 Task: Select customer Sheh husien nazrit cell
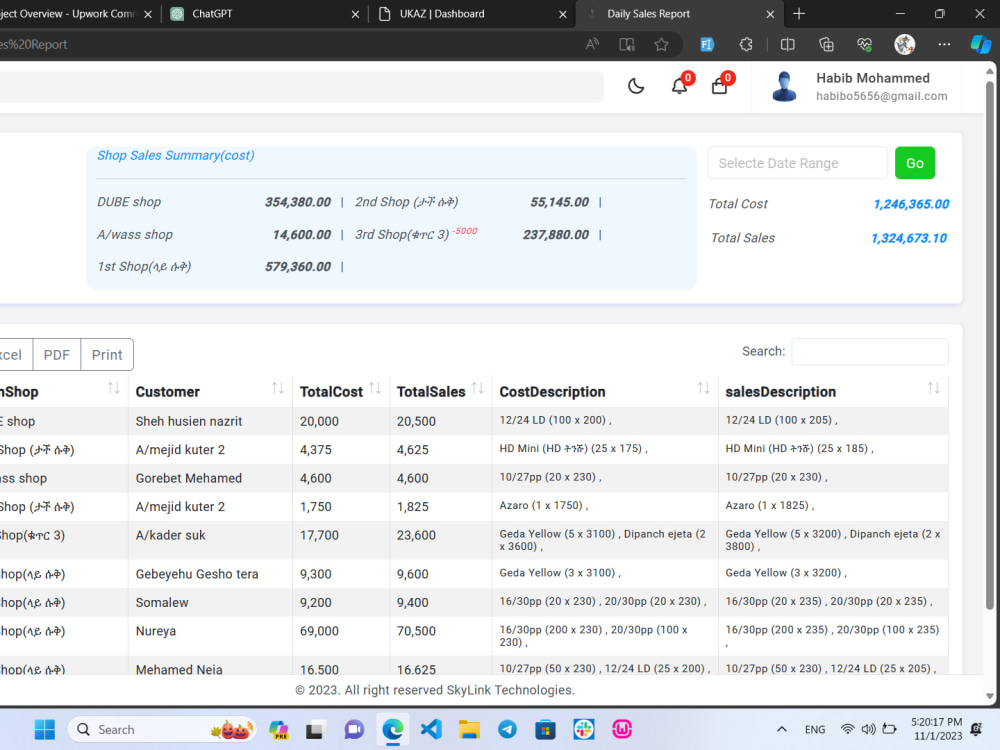(210, 422)
